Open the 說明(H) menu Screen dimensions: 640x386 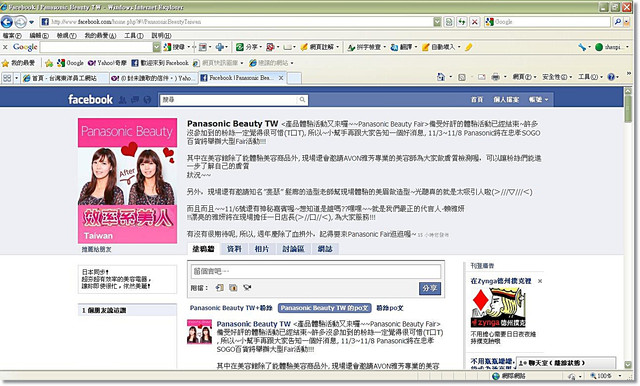click(x=161, y=35)
